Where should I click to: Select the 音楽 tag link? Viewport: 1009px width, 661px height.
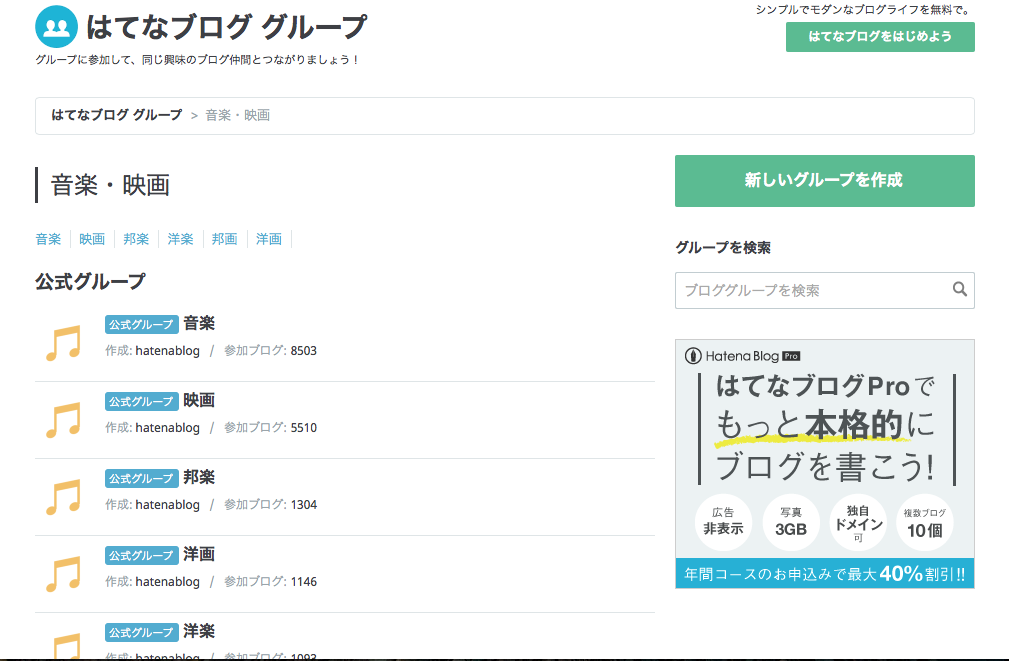(x=48, y=239)
